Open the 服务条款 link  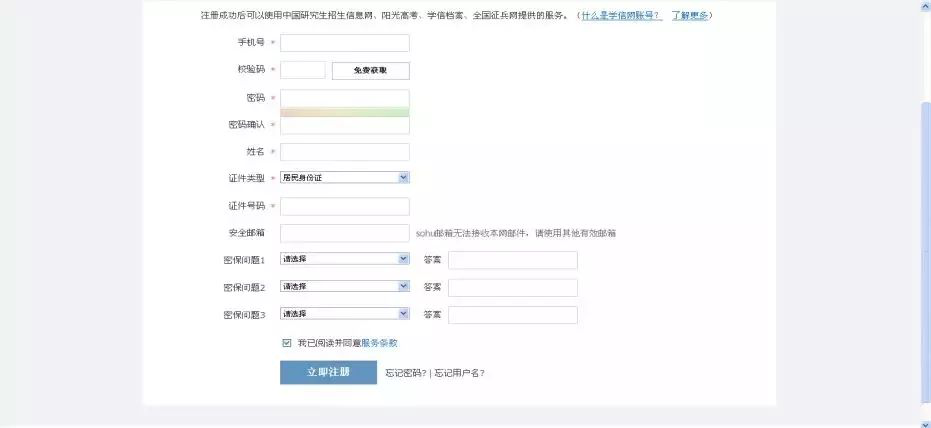click(x=379, y=343)
